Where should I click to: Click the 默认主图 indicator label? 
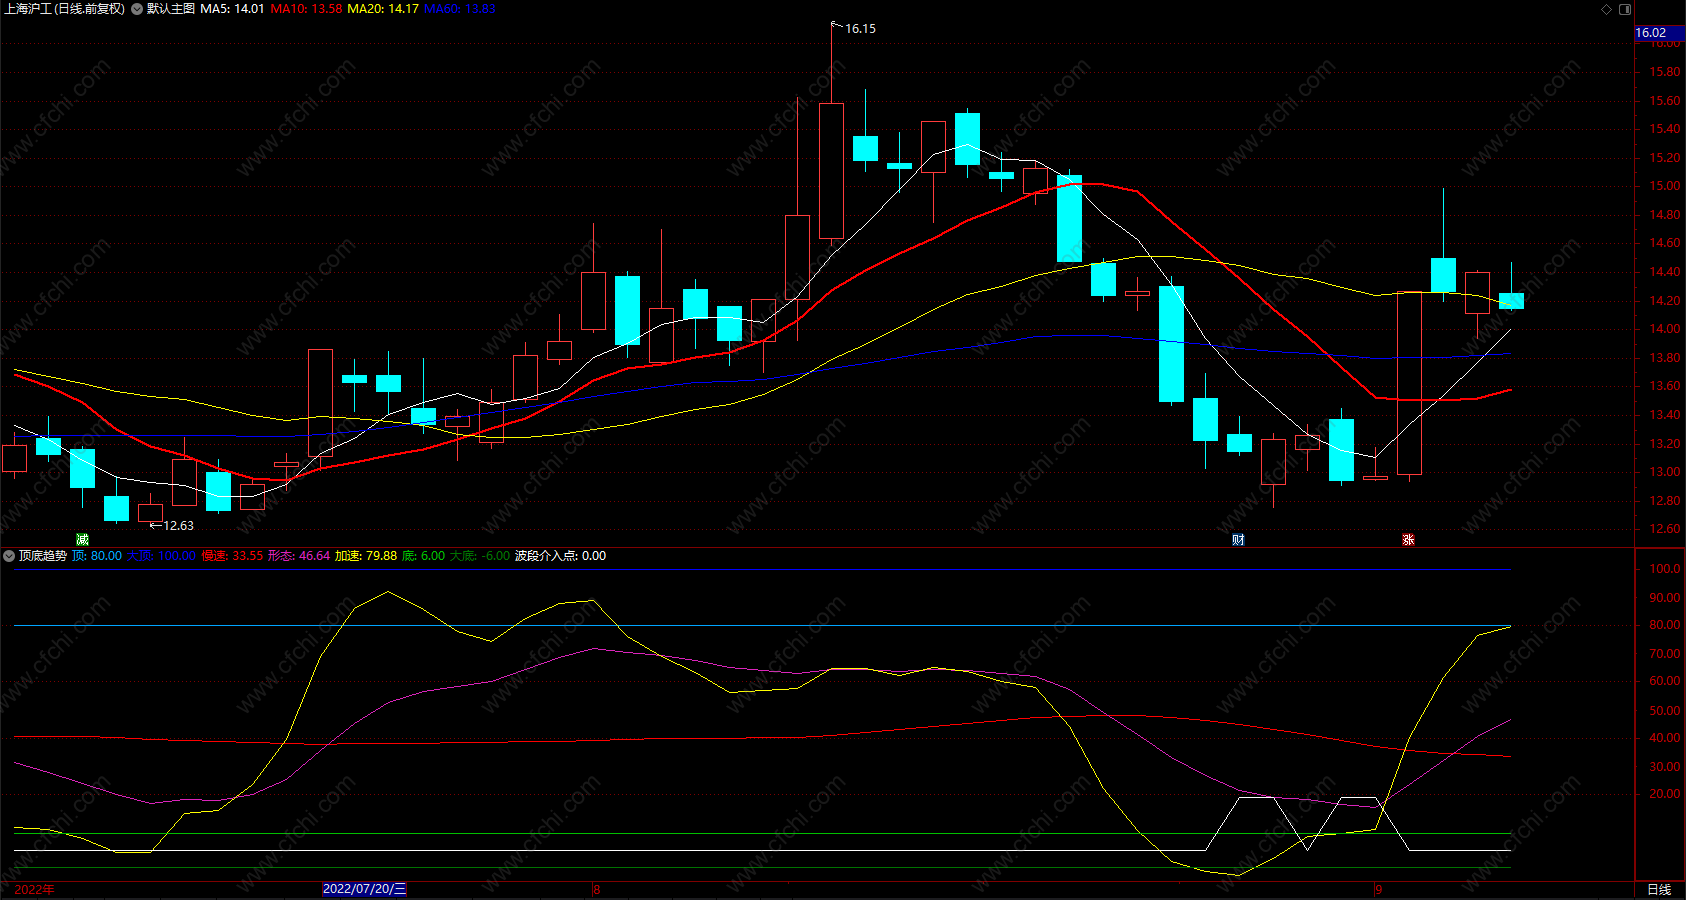click(171, 9)
